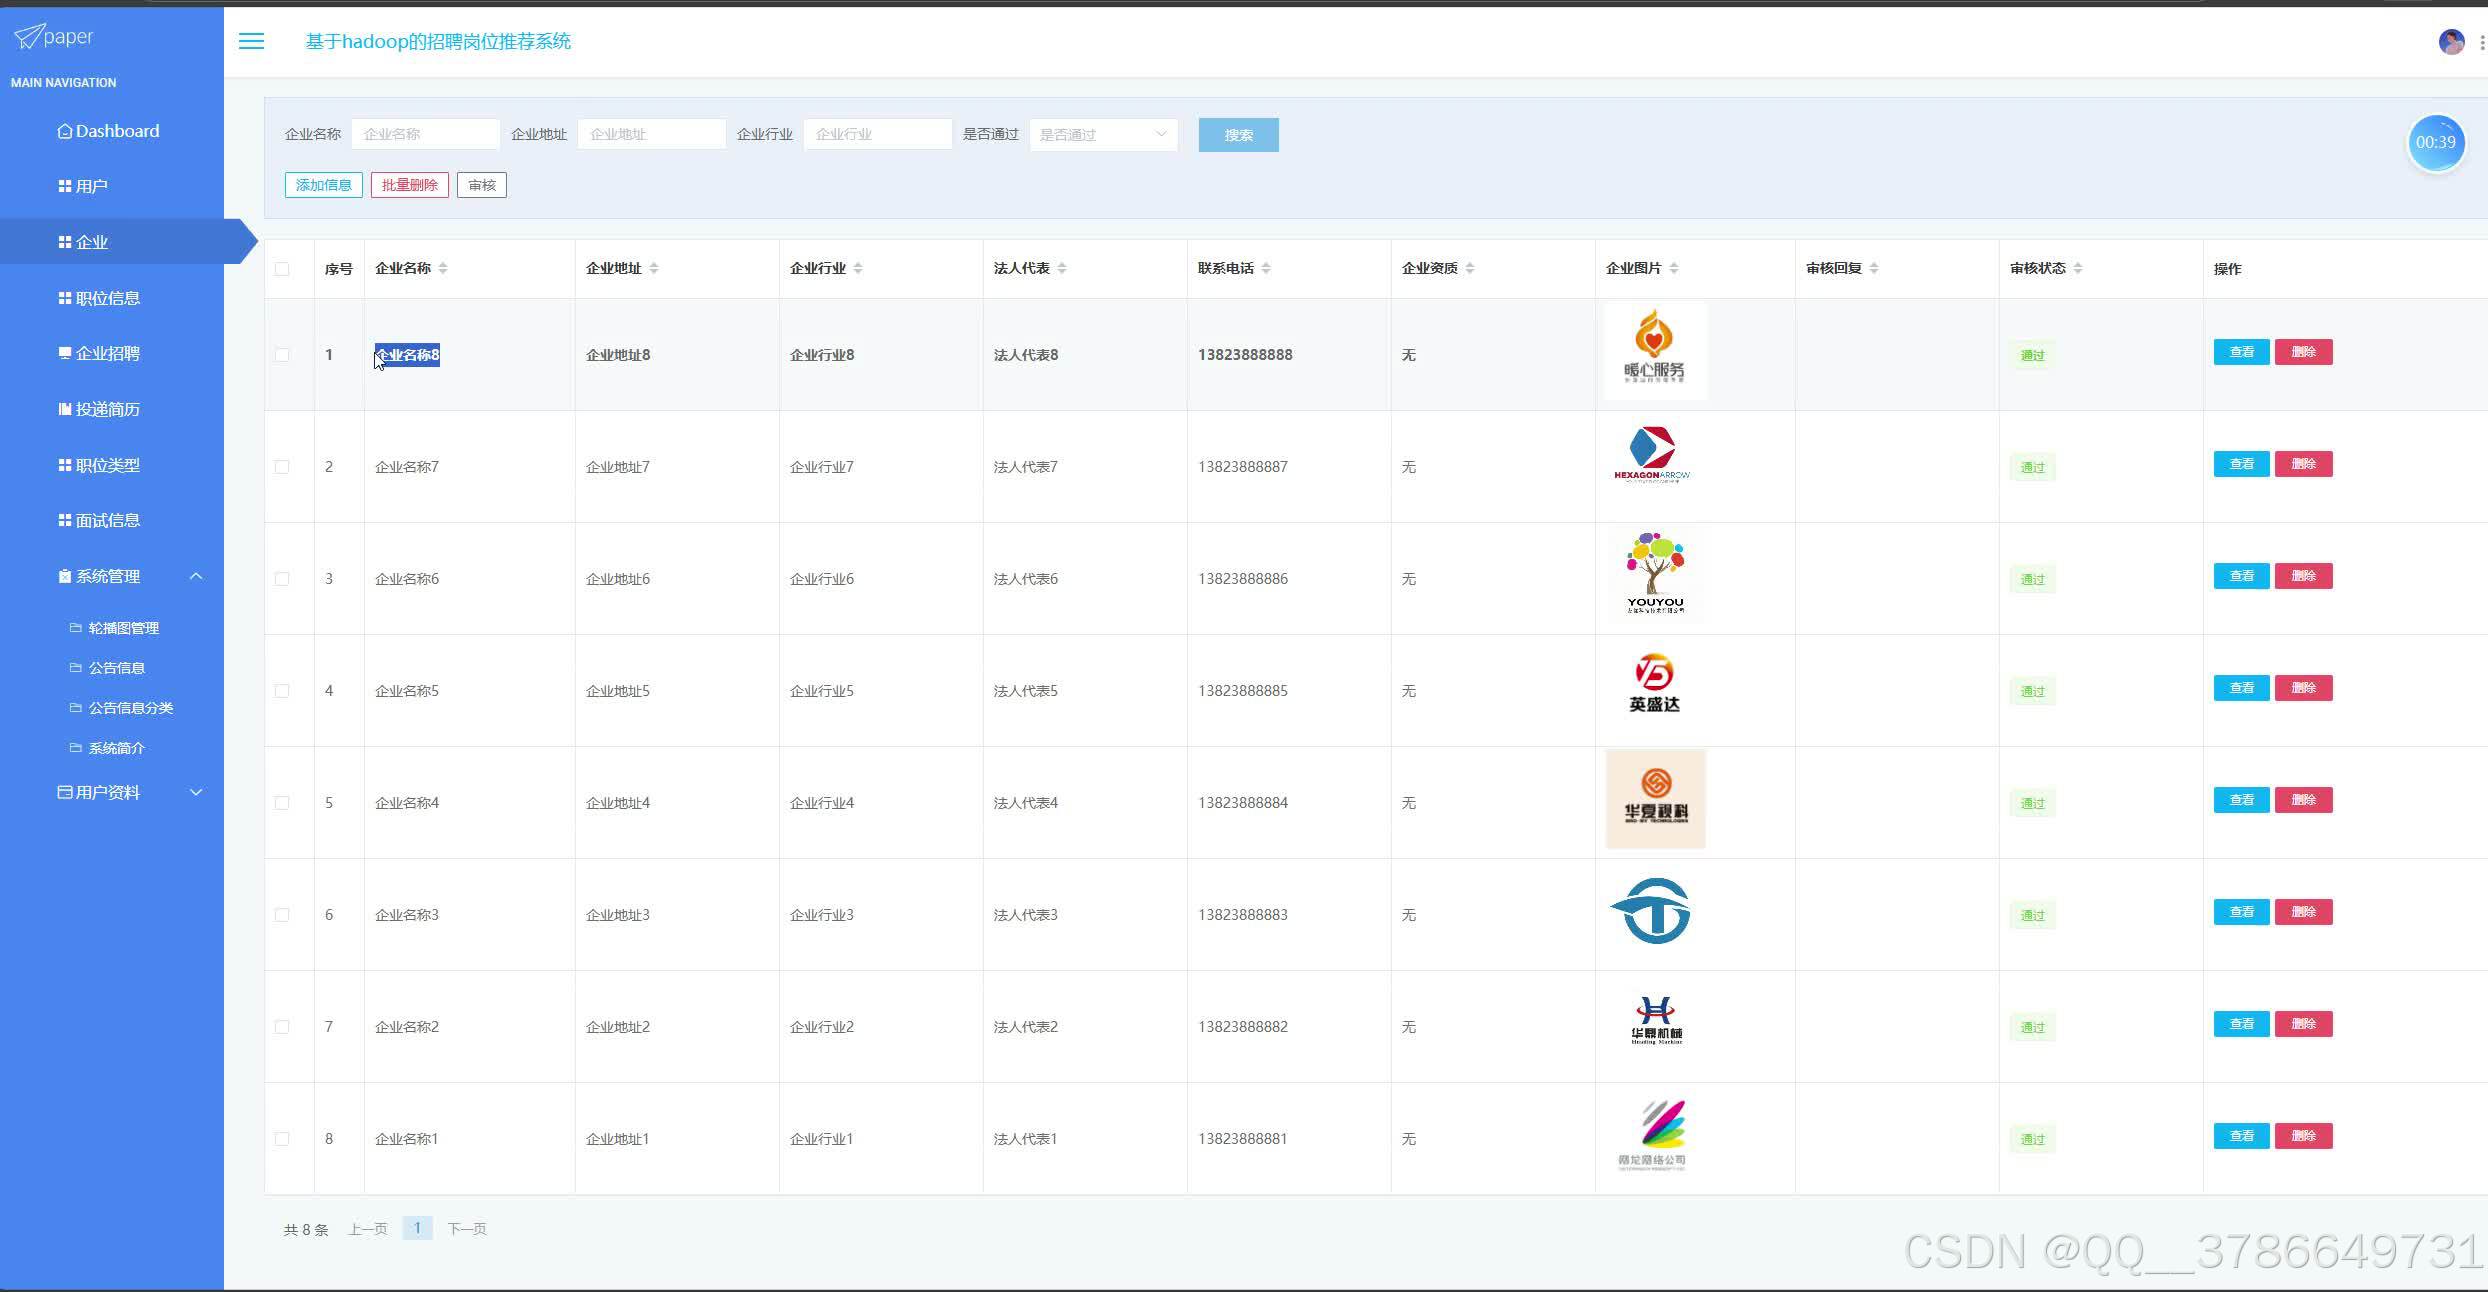Collapse the 系统管理 sidebar section
This screenshot has height=1292, width=2488.
coord(196,576)
